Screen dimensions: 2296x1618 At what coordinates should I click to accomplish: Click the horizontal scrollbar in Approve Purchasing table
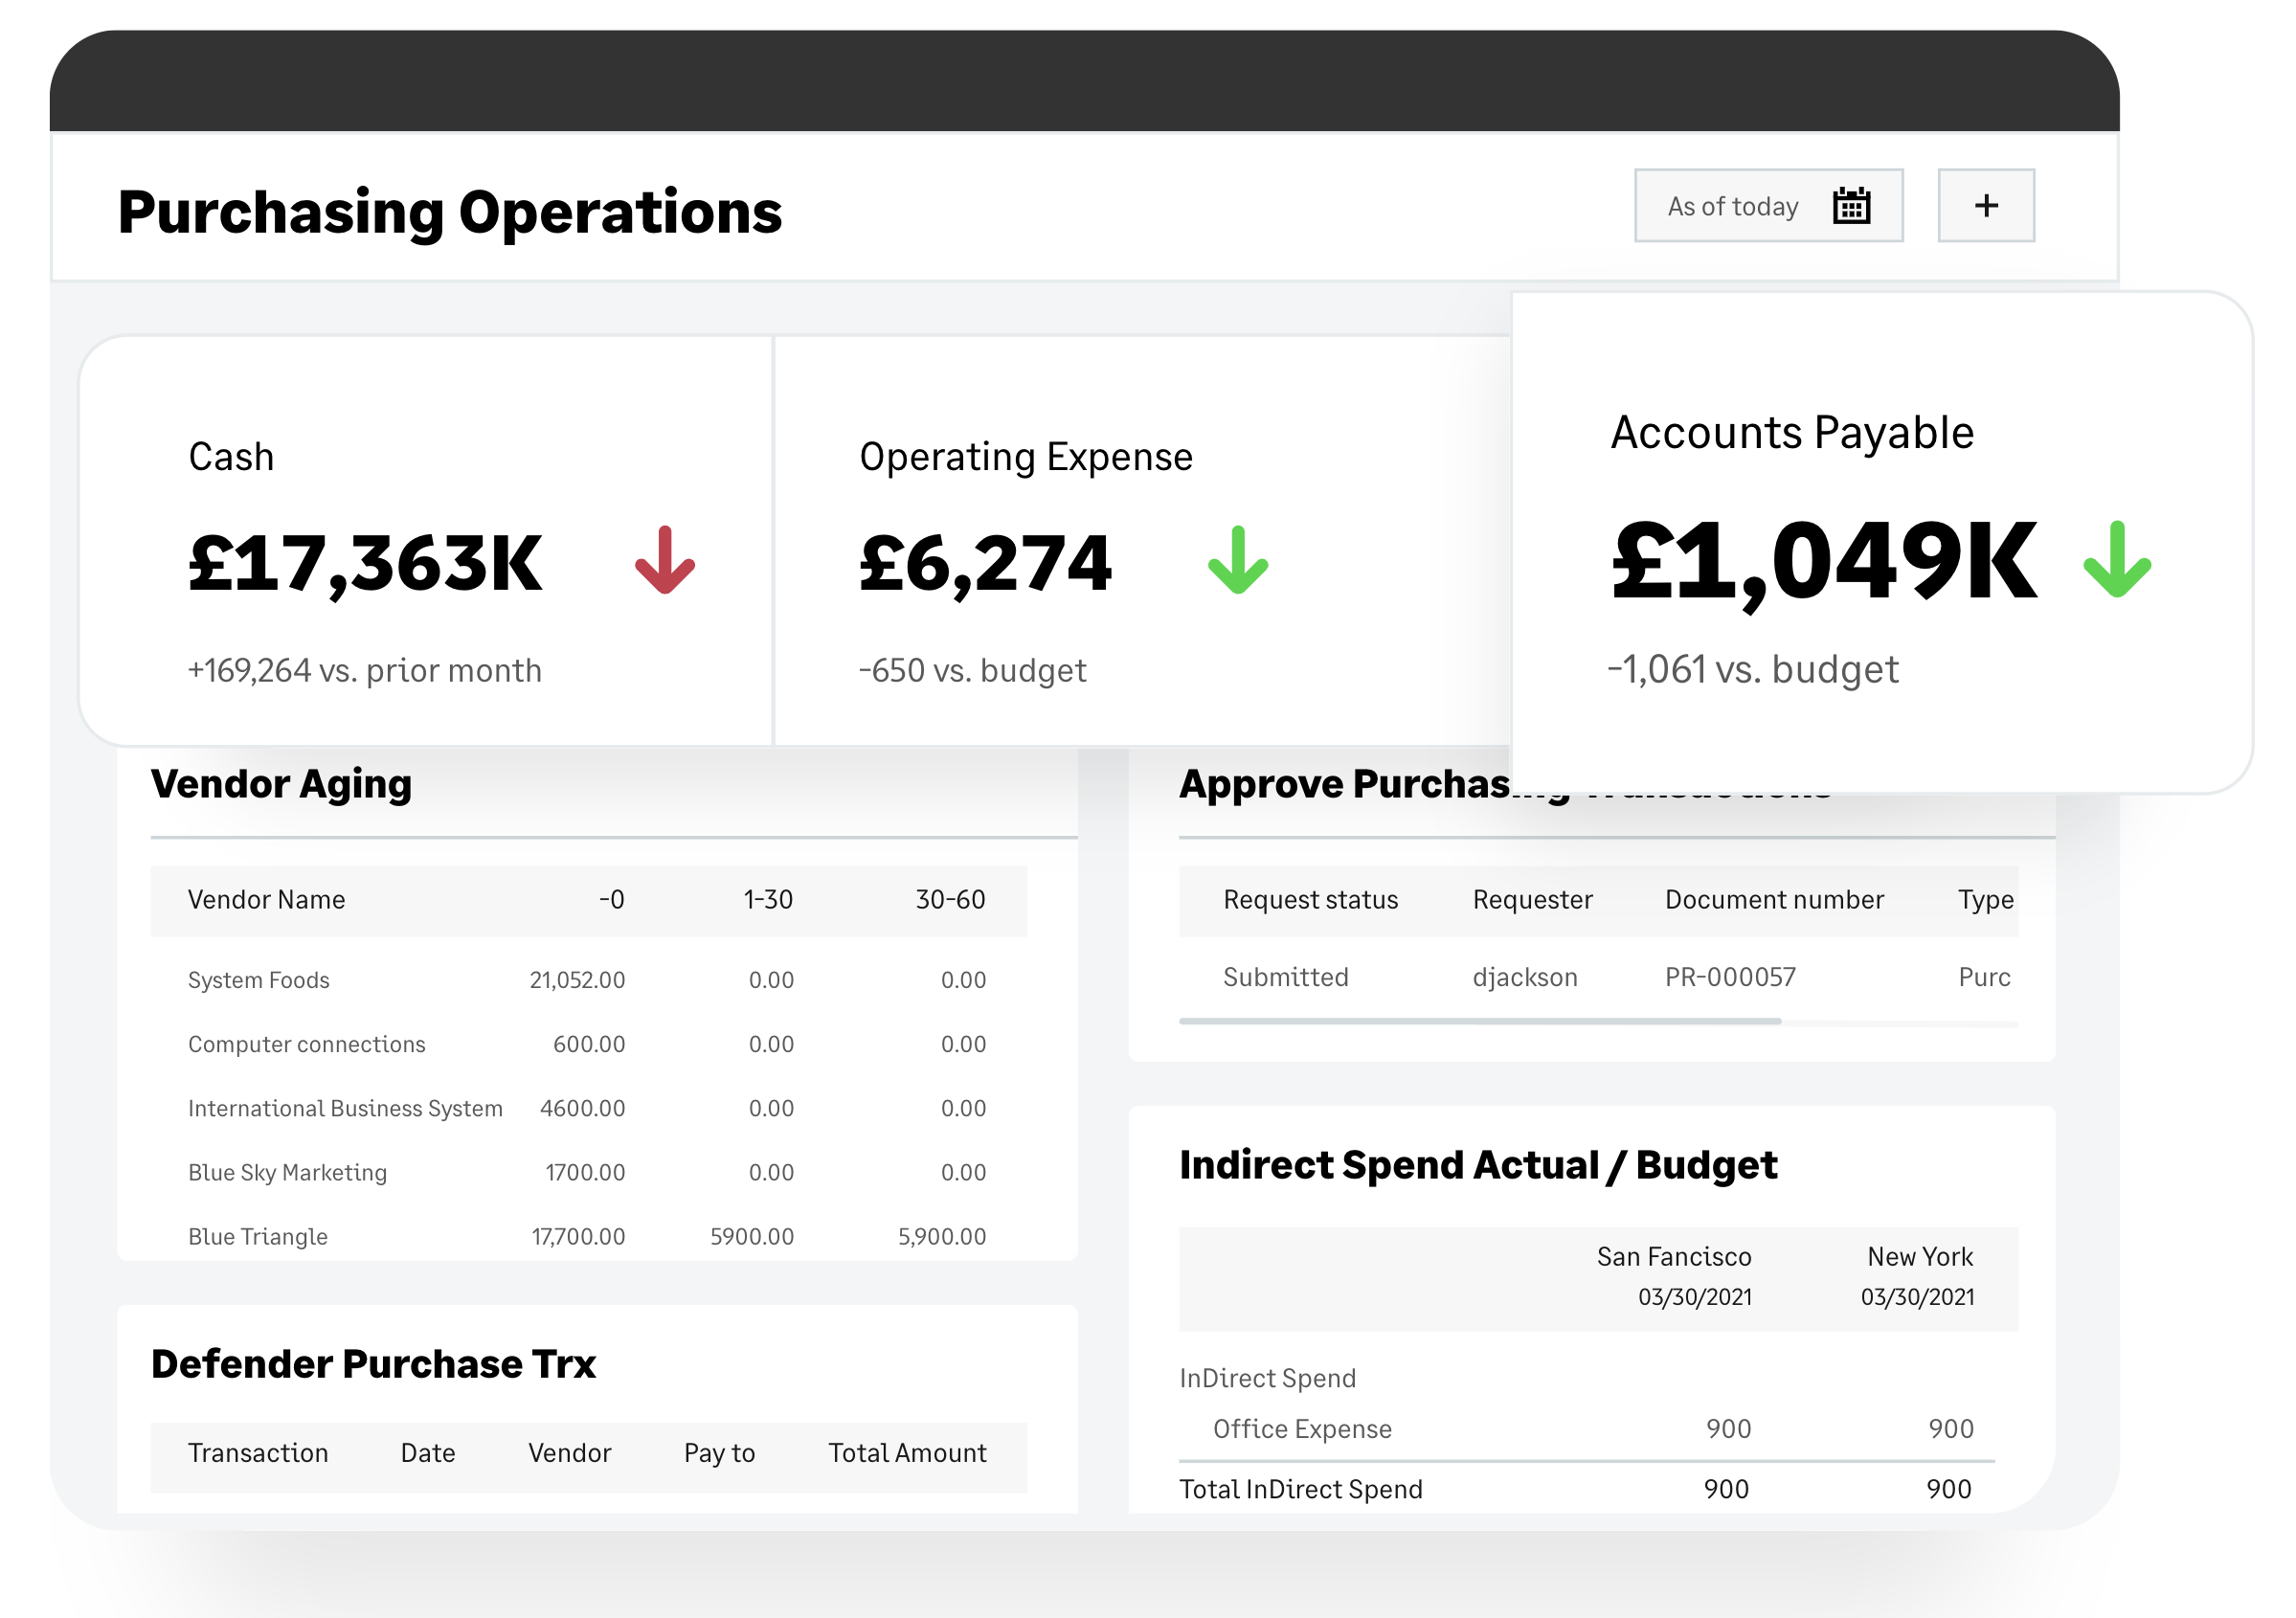click(x=1480, y=1021)
